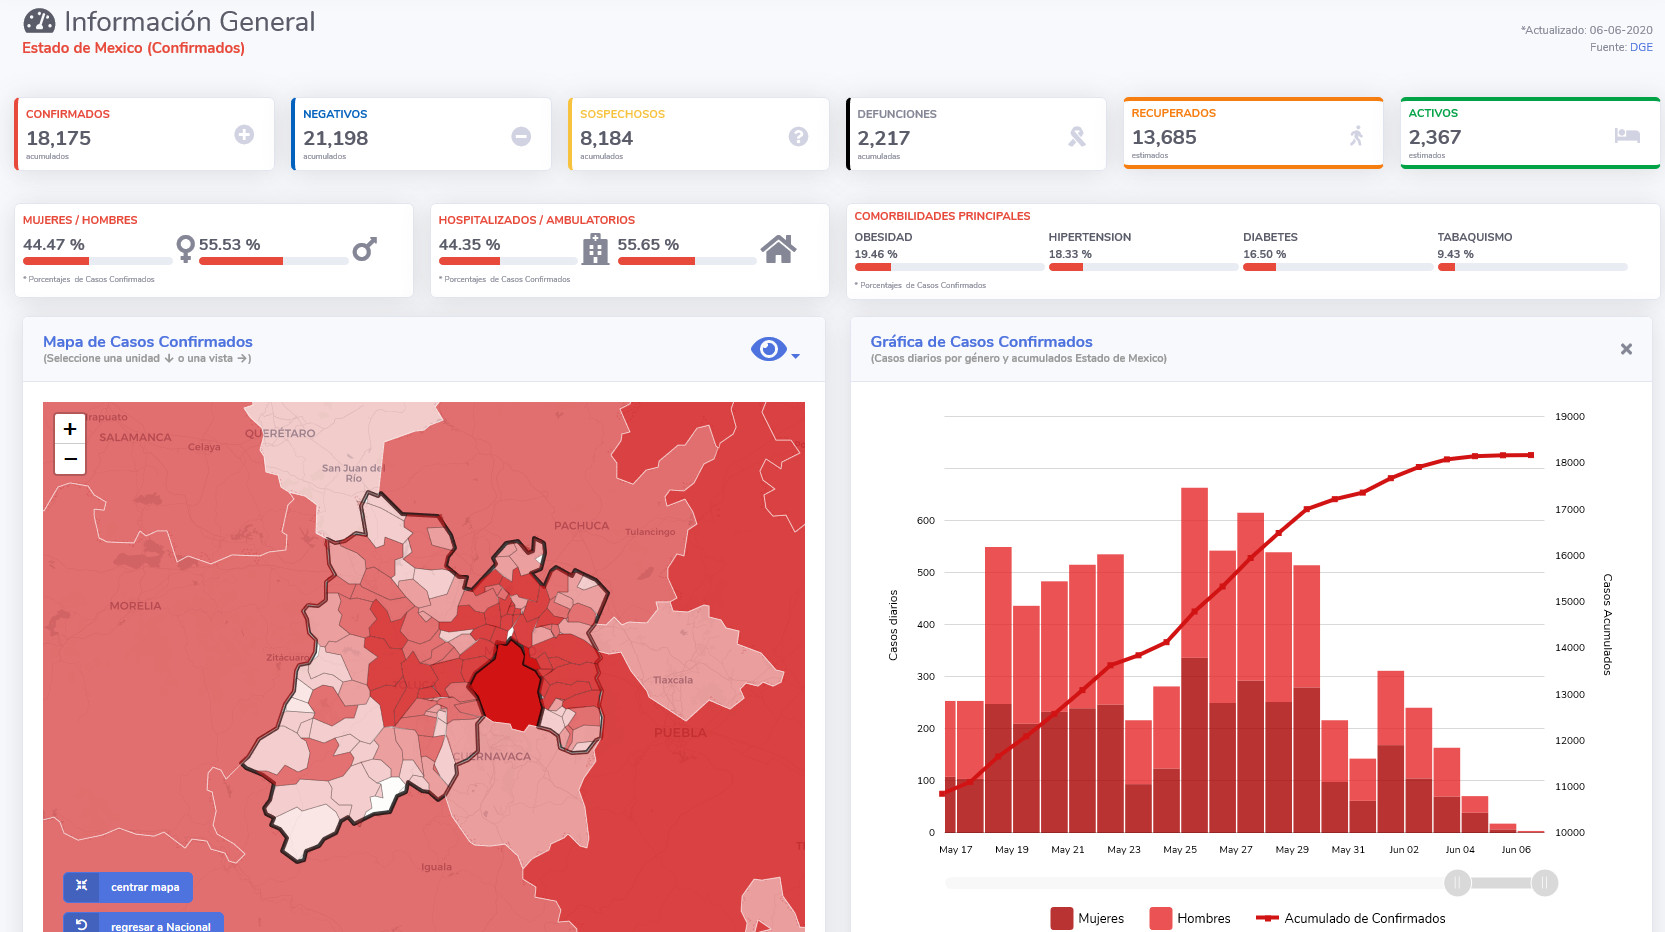Click the Hipertension 18.33 % percentage
Image resolution: width=1665 pixels, height=932 pixels.
coord(1070,254)
